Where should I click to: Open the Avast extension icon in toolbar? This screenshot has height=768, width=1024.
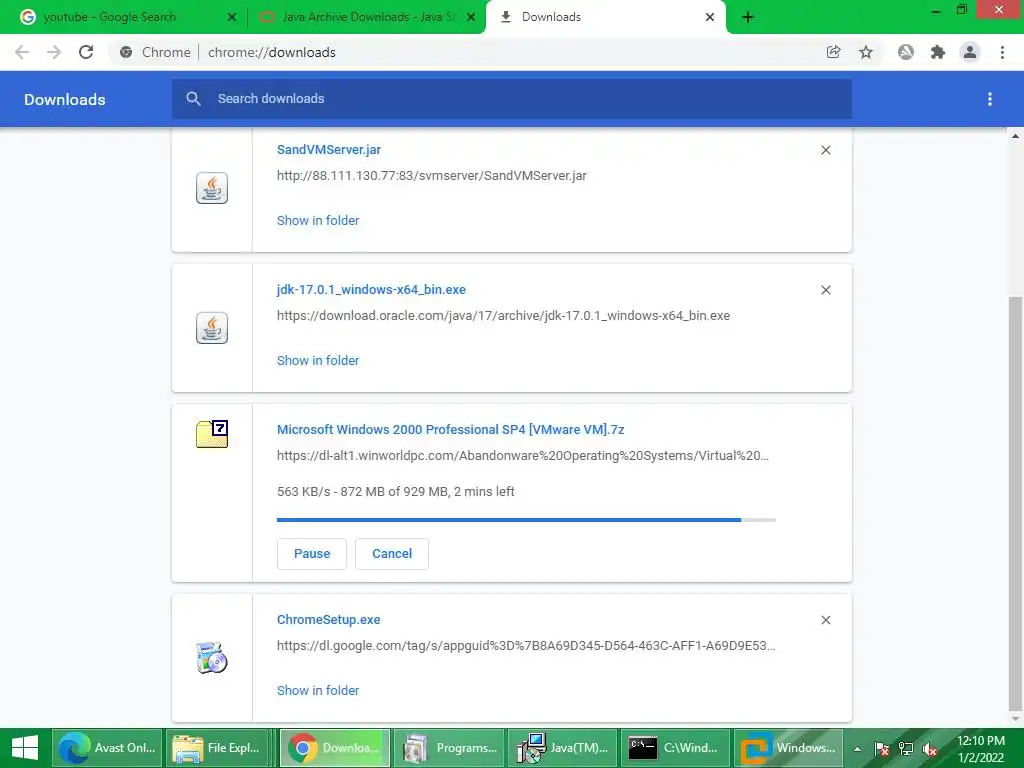(906, 52)
